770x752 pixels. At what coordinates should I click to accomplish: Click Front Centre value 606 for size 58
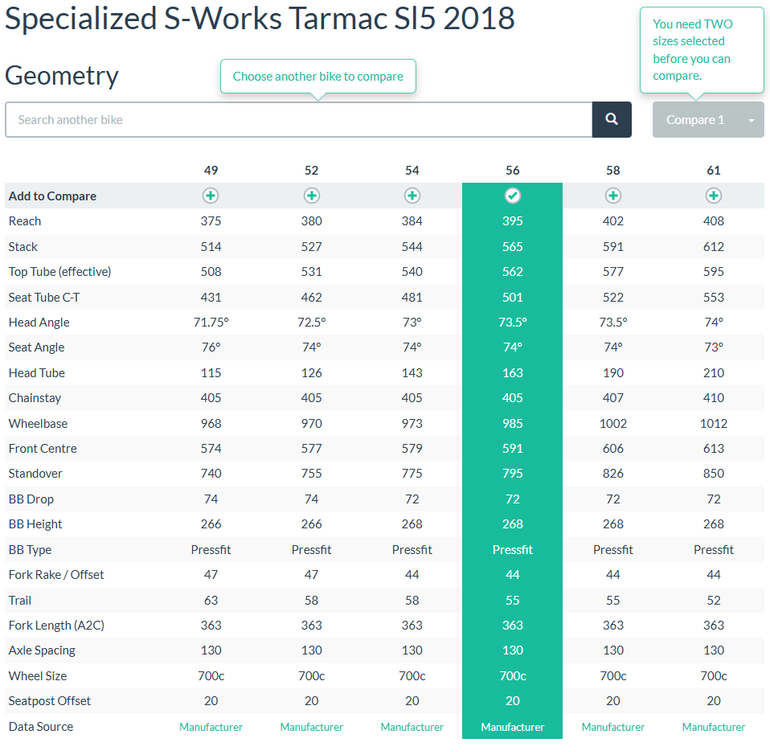coord(613,448)
